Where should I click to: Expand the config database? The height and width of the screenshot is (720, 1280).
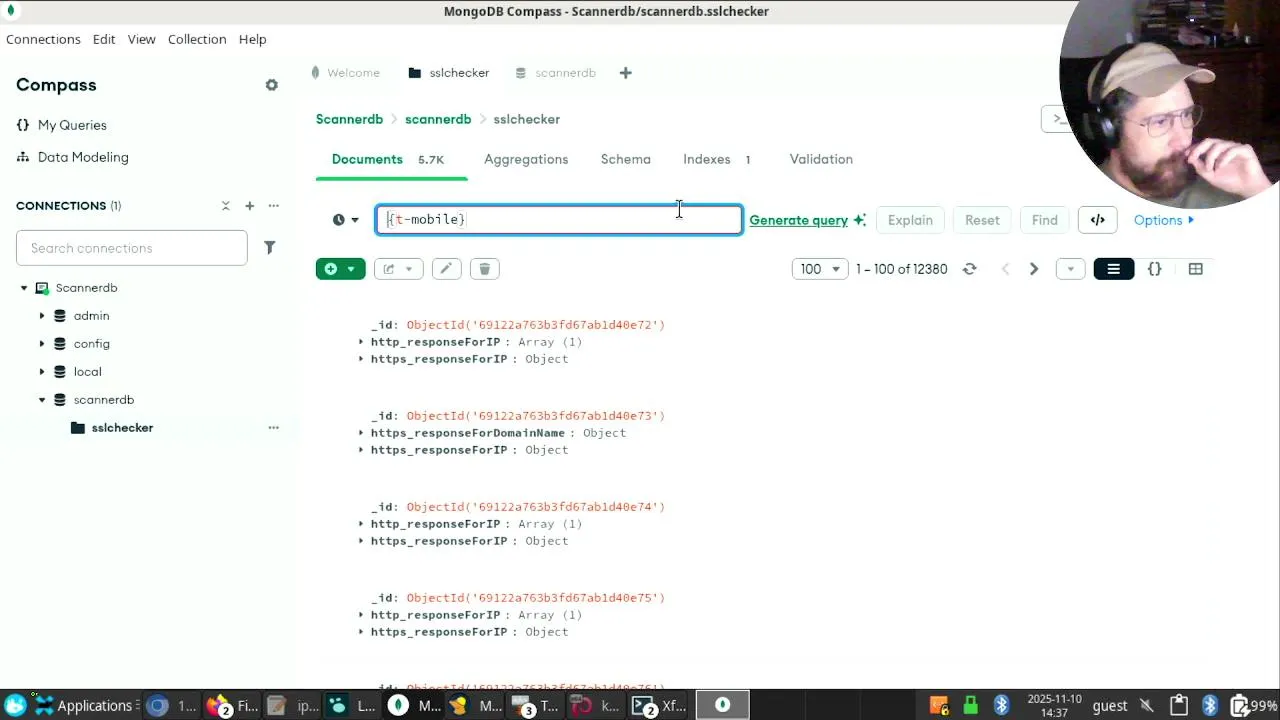tap(42, 344)
